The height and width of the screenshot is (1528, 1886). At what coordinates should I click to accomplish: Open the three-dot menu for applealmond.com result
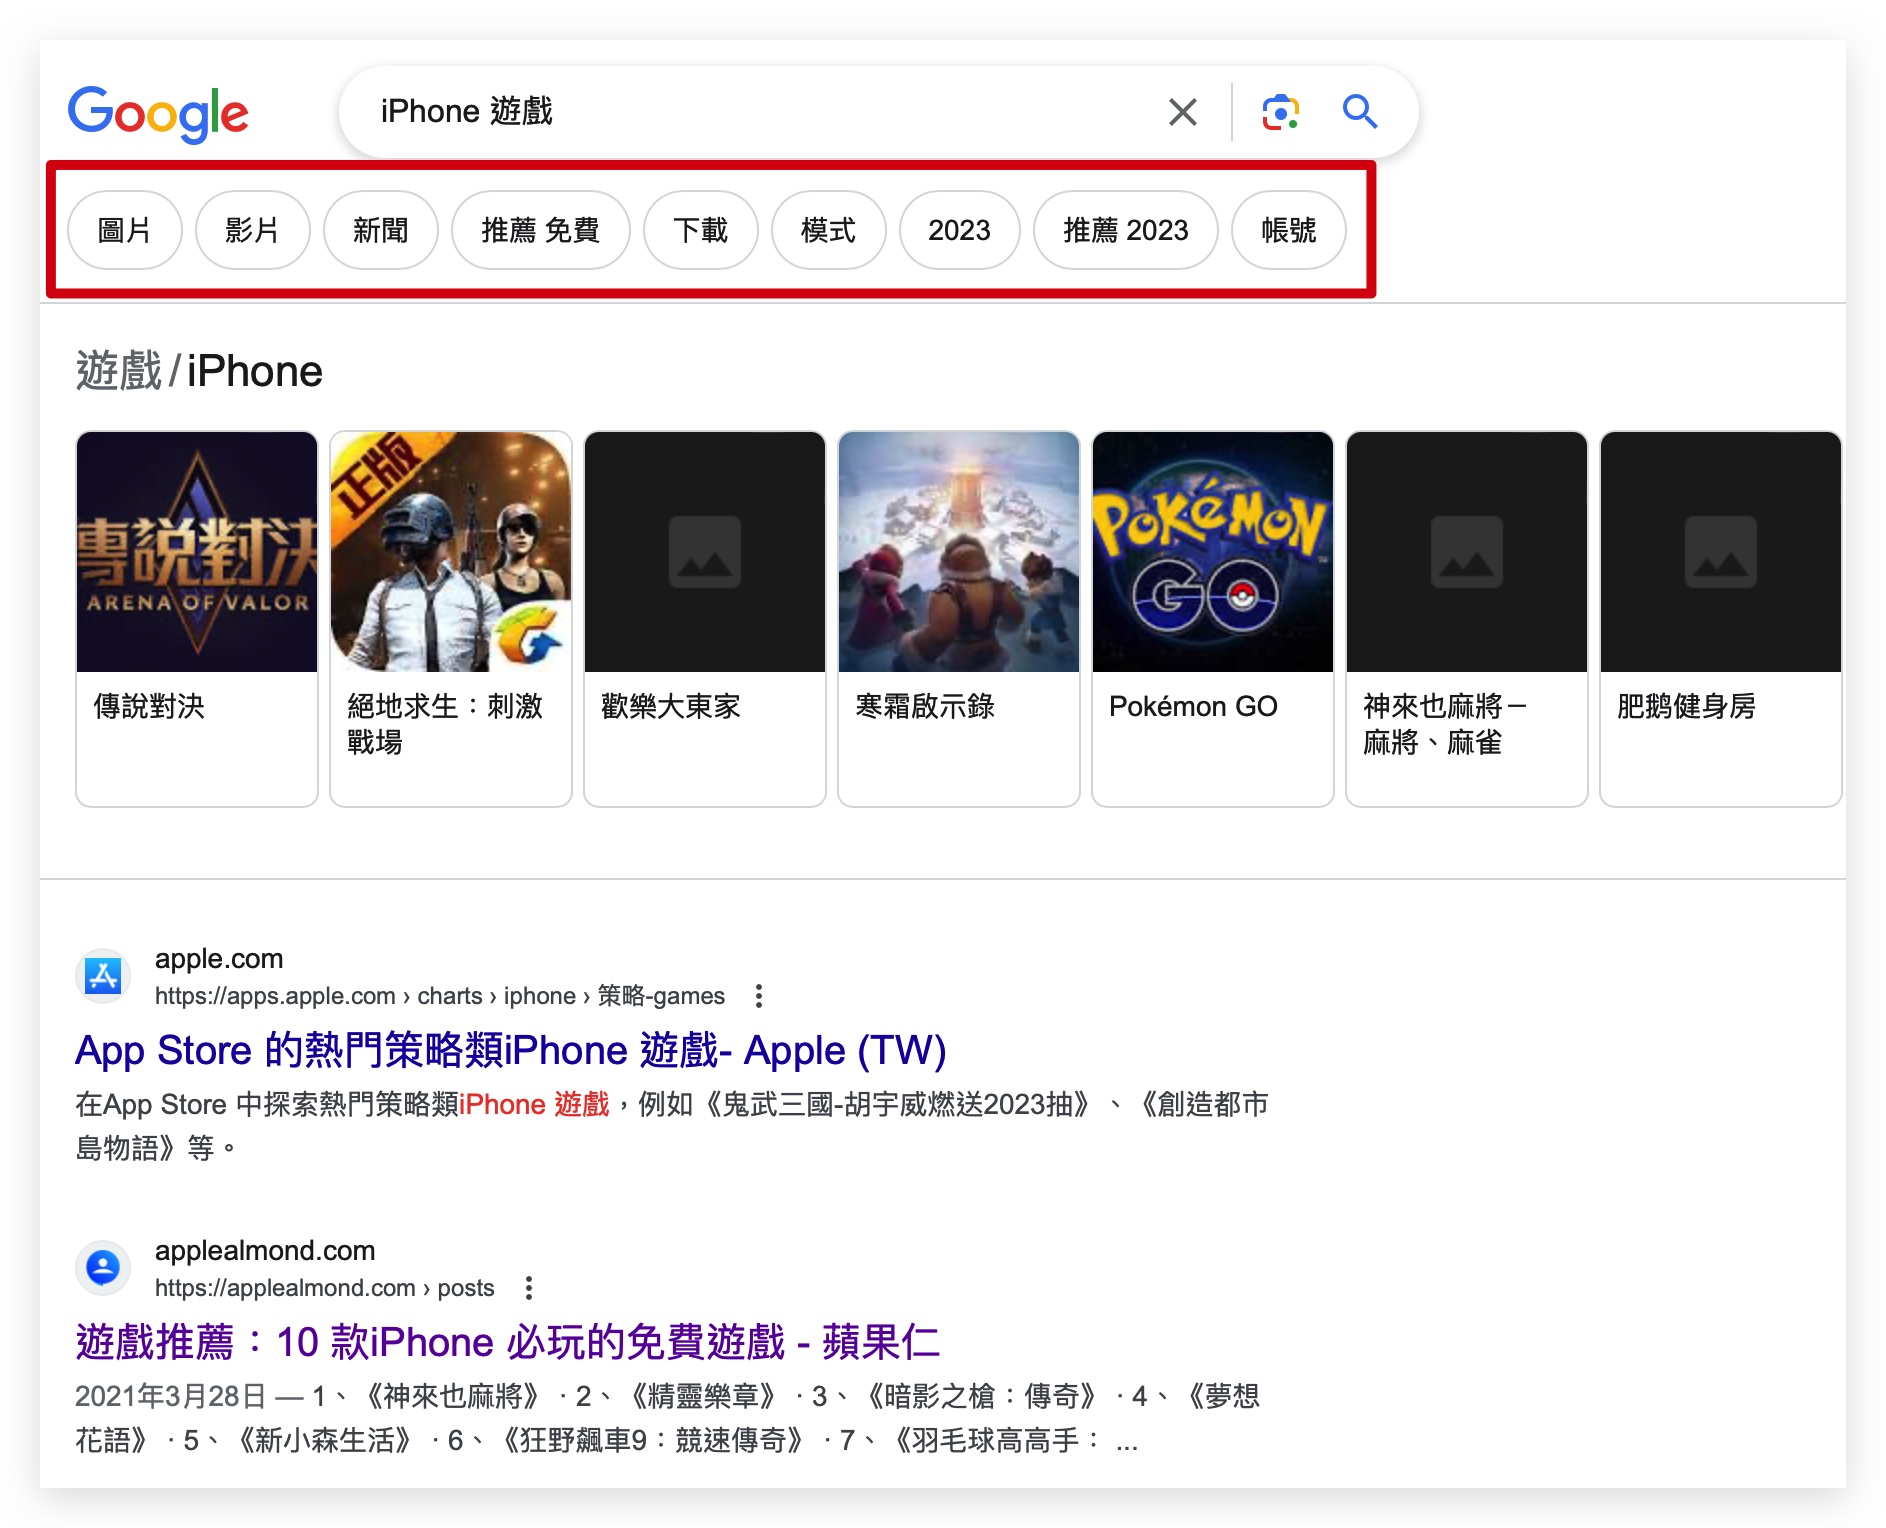[529, 1288]
